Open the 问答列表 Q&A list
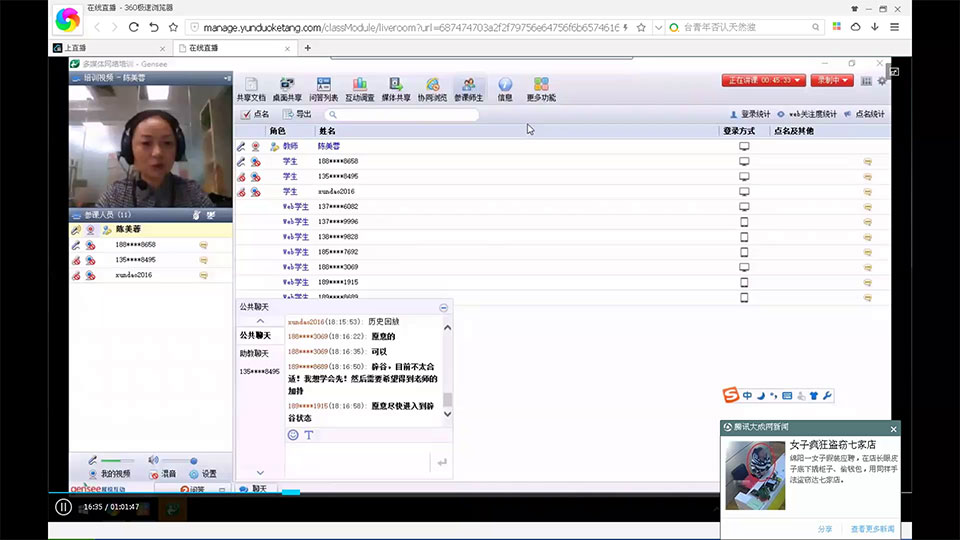 click(323, 89)
